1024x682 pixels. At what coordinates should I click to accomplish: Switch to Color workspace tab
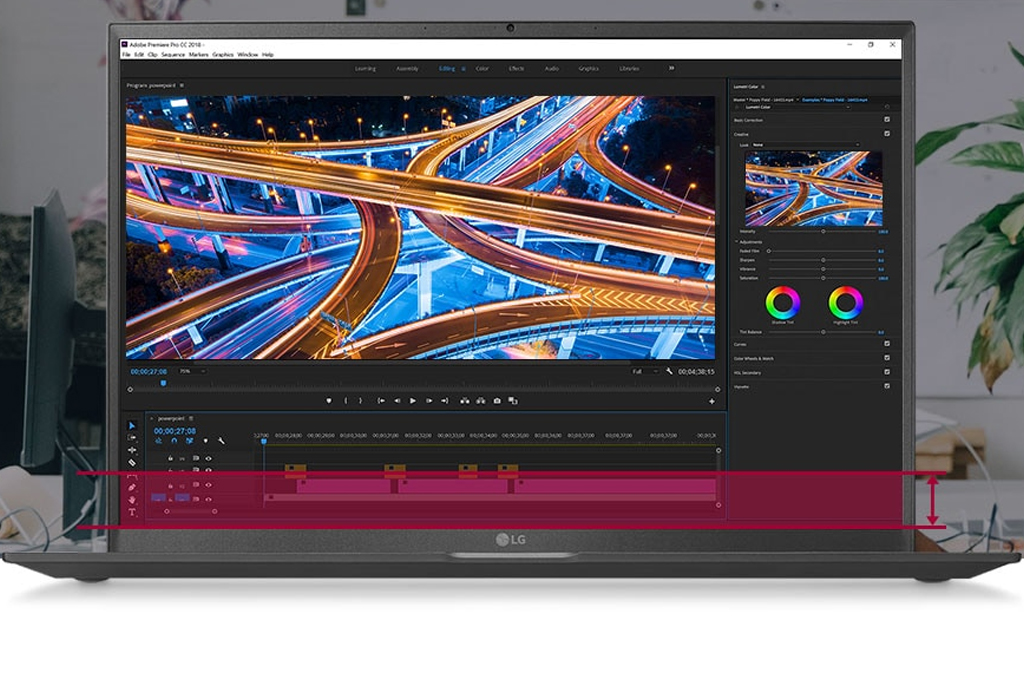point(482,69)
